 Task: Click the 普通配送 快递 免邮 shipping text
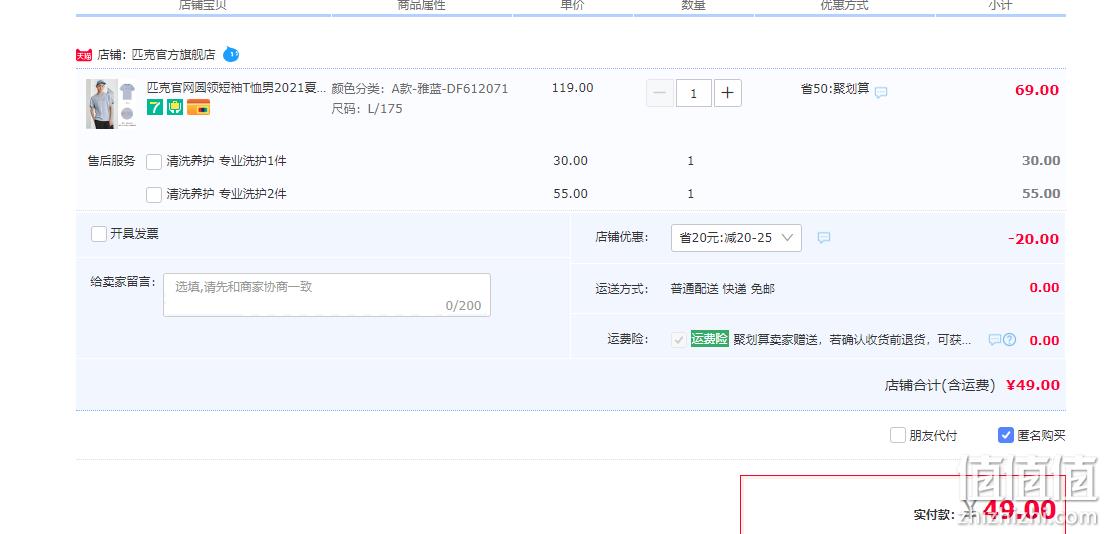[722, 289]
